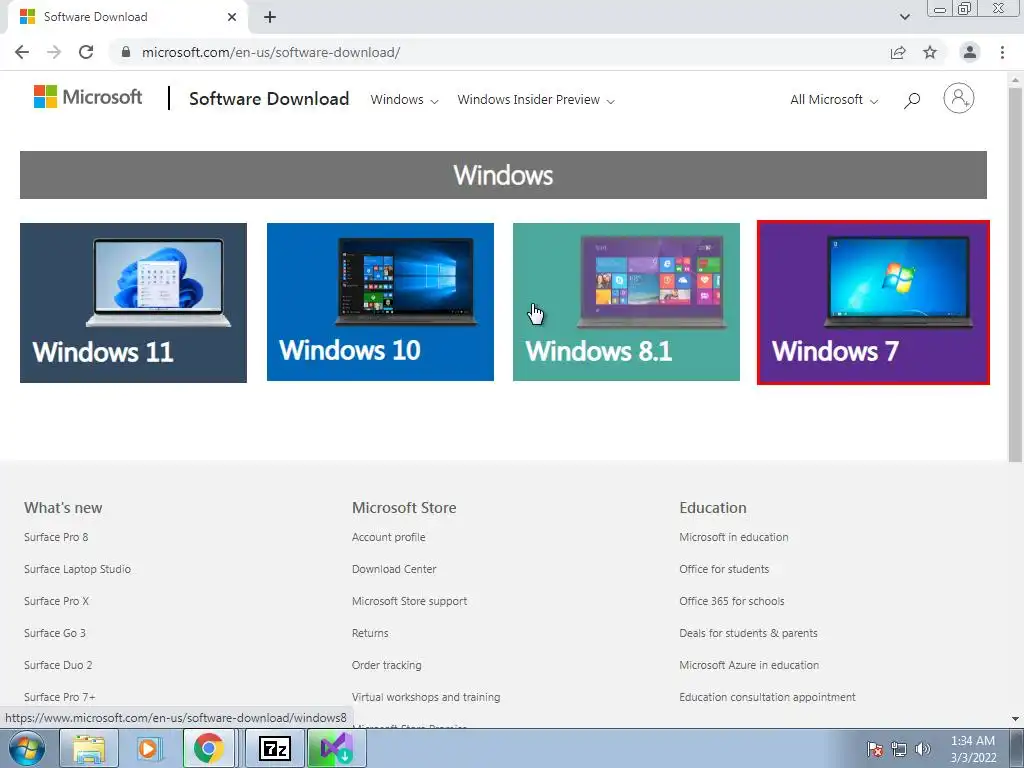The image size is (1024, 768).
Task: Launch Windows Media Player from taskbar
Action: coord(149,748)
